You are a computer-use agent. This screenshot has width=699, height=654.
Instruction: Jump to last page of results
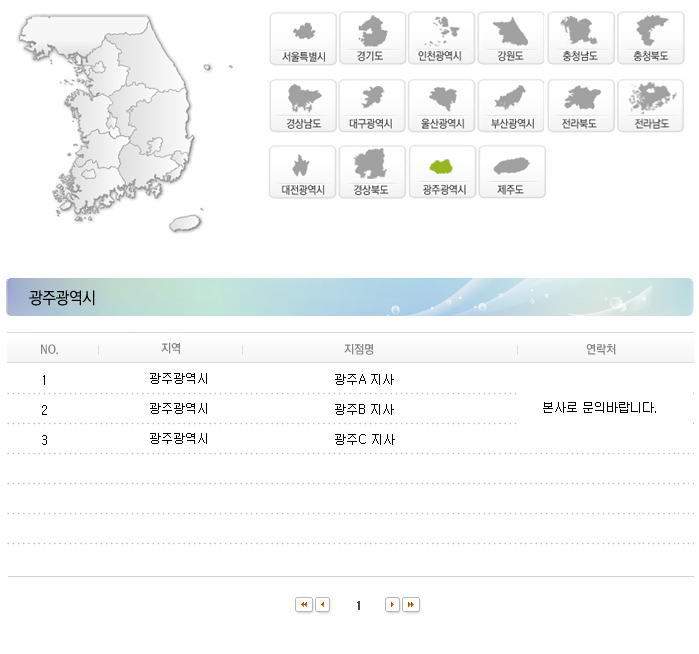pos(411,605)
